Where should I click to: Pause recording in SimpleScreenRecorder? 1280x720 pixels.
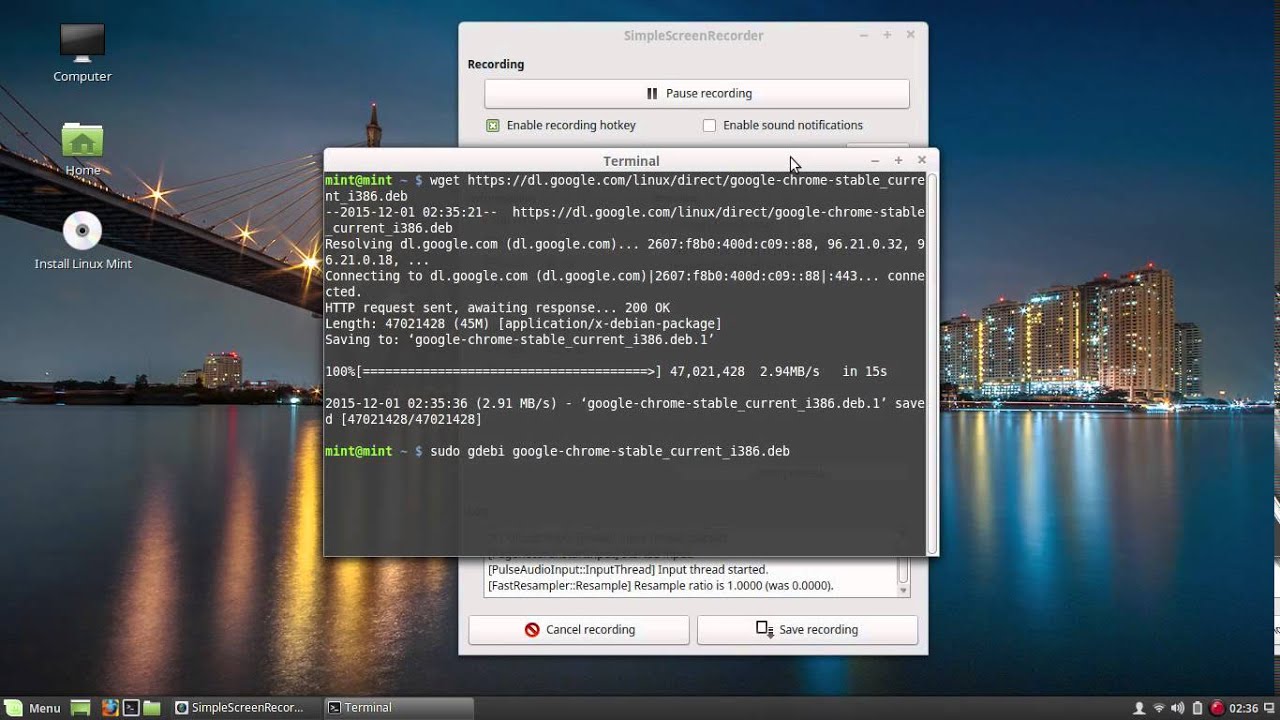[x=697, y=93]
